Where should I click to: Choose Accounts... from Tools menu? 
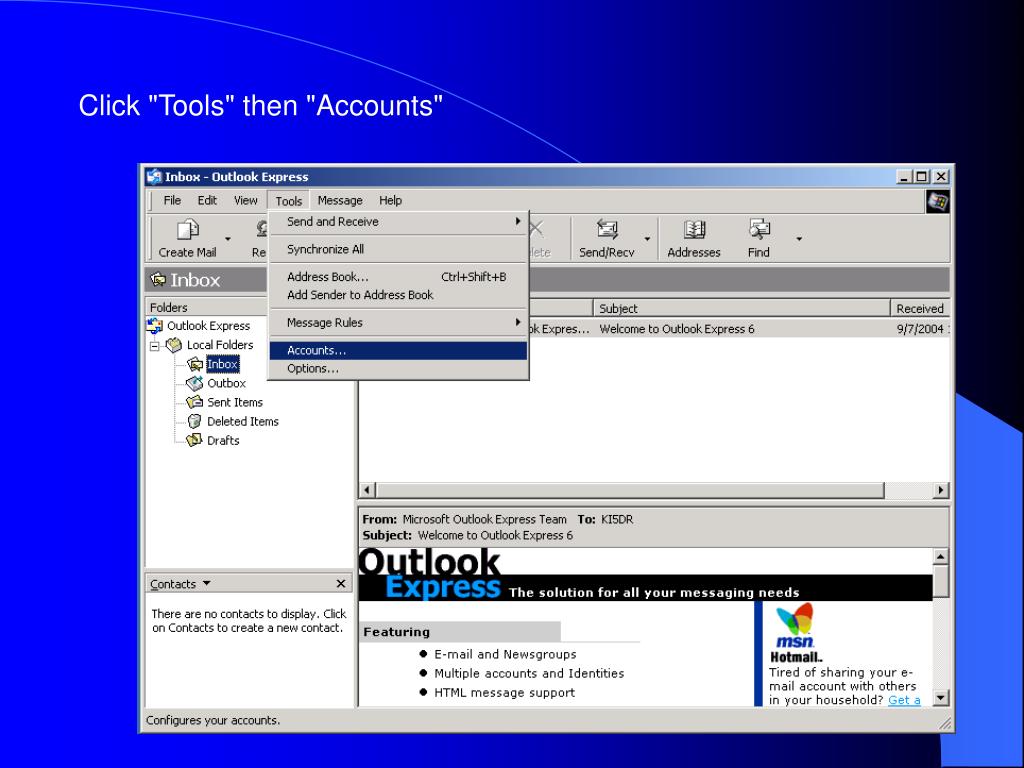click(x=398, y=351)
